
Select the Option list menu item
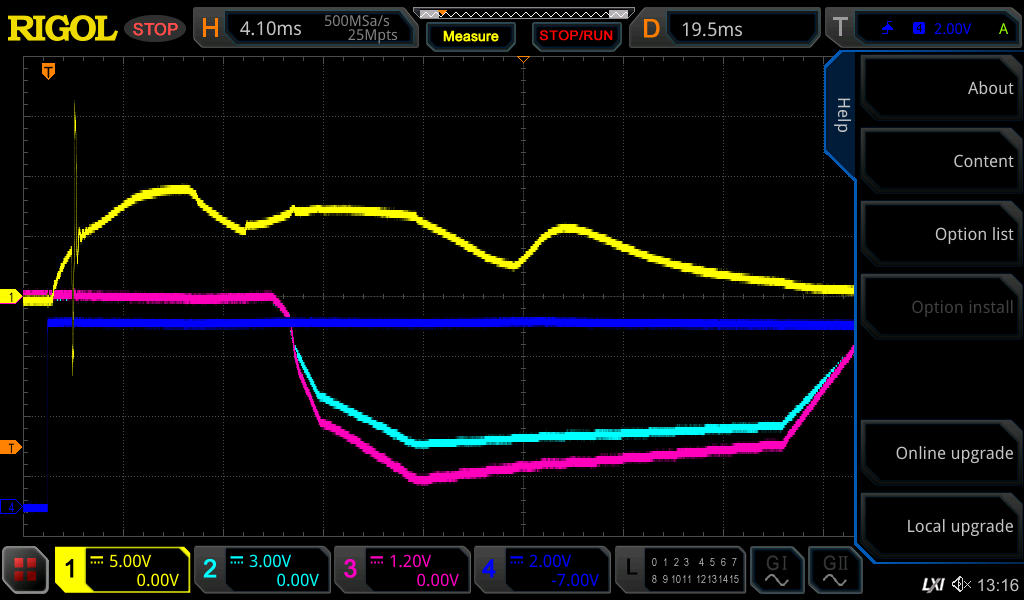(939, 234)
